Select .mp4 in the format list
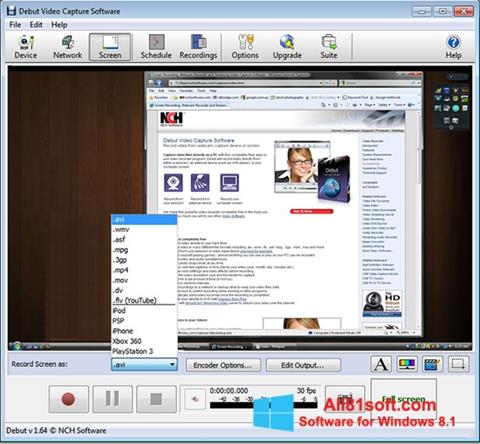The image size is (480, 444). point(144,270)
